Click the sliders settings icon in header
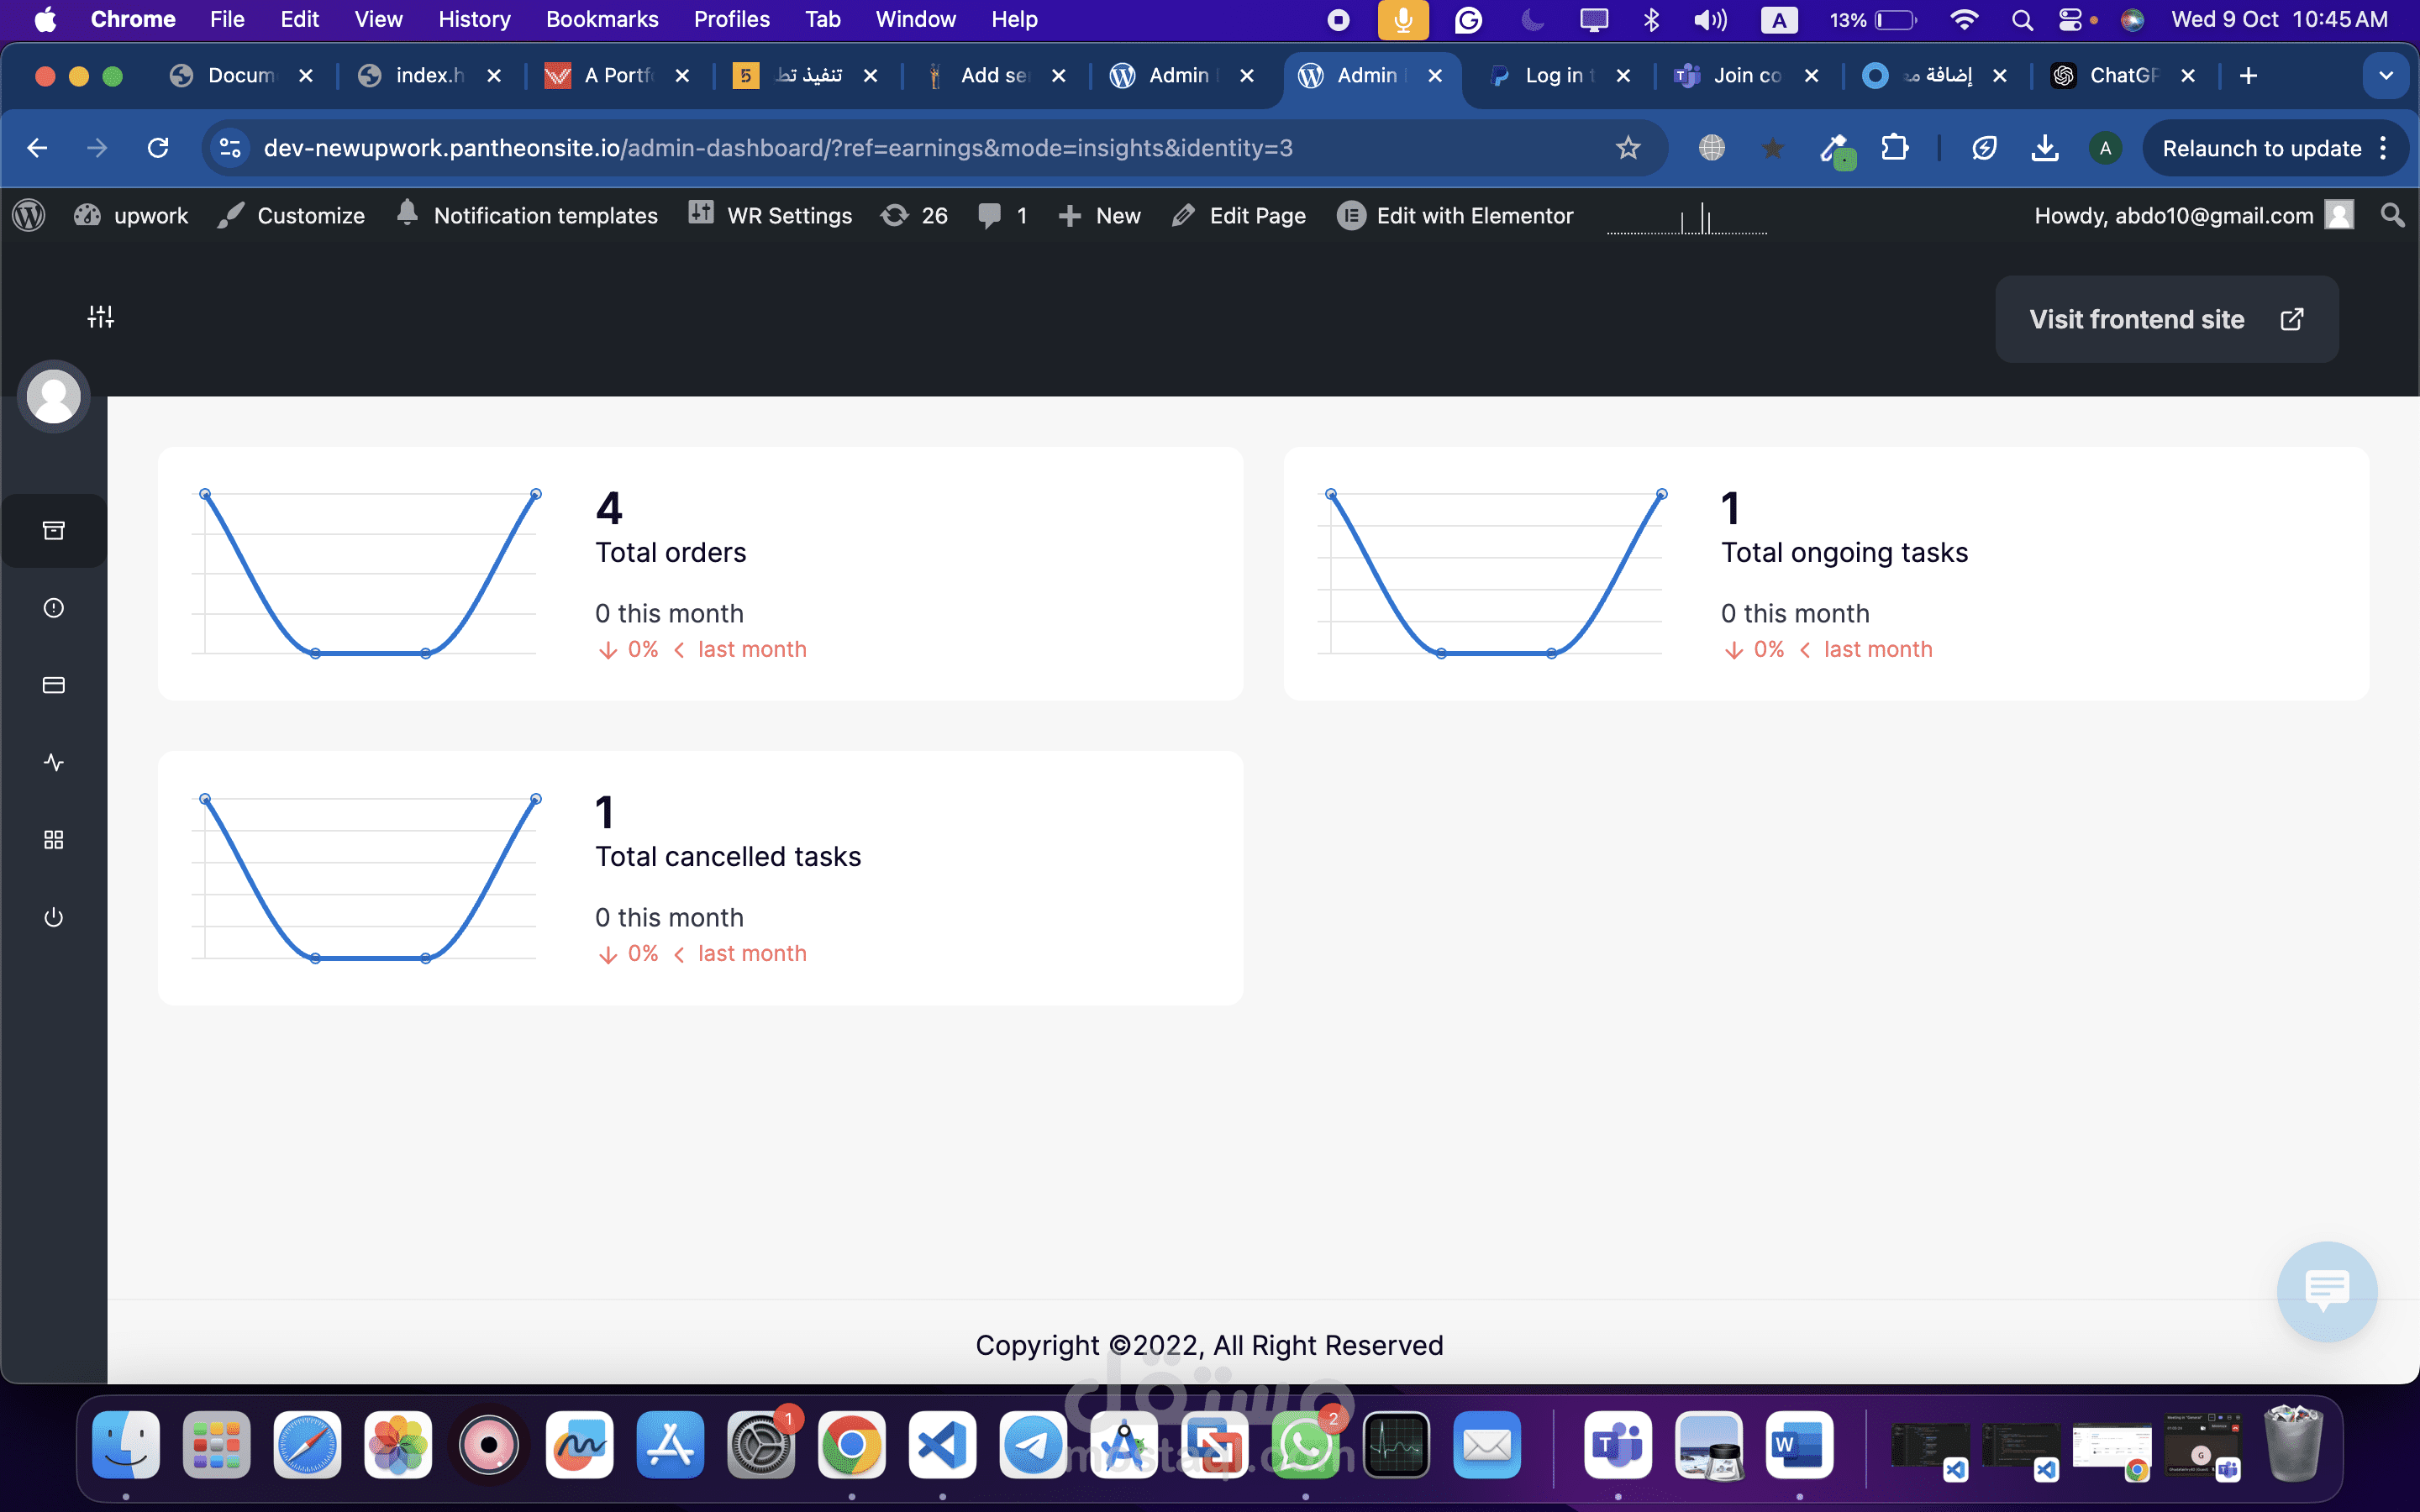 (x=100, y=317)
